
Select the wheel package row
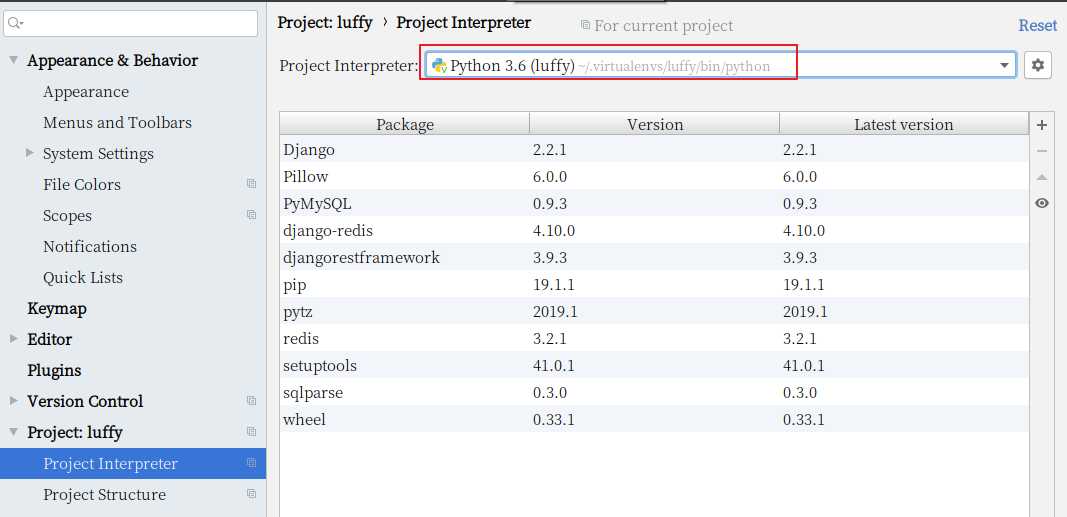(655, 419)
